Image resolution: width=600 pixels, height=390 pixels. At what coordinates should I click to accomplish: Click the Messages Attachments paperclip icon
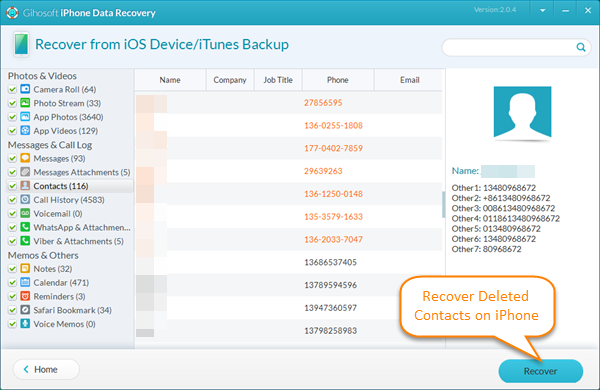tap(25, 172)
